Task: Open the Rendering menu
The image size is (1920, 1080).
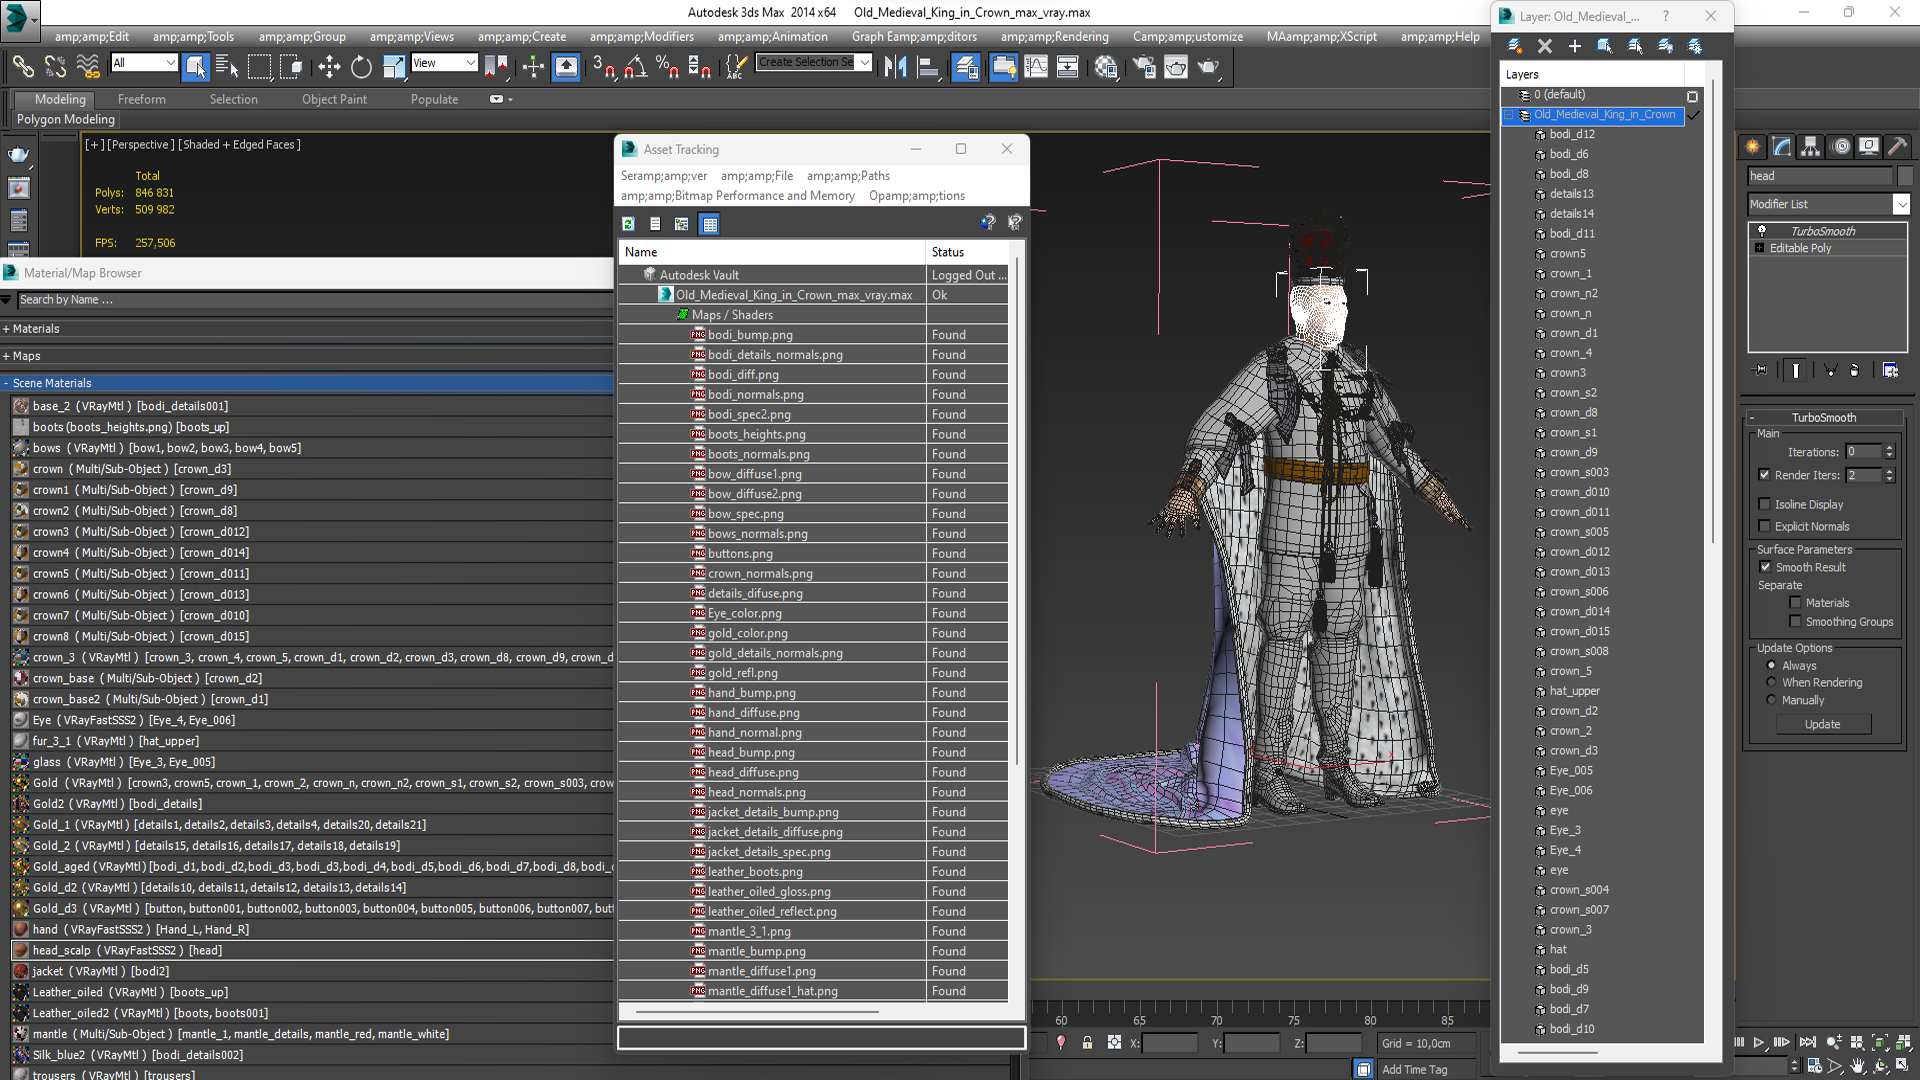Action: coord(1054,37)
